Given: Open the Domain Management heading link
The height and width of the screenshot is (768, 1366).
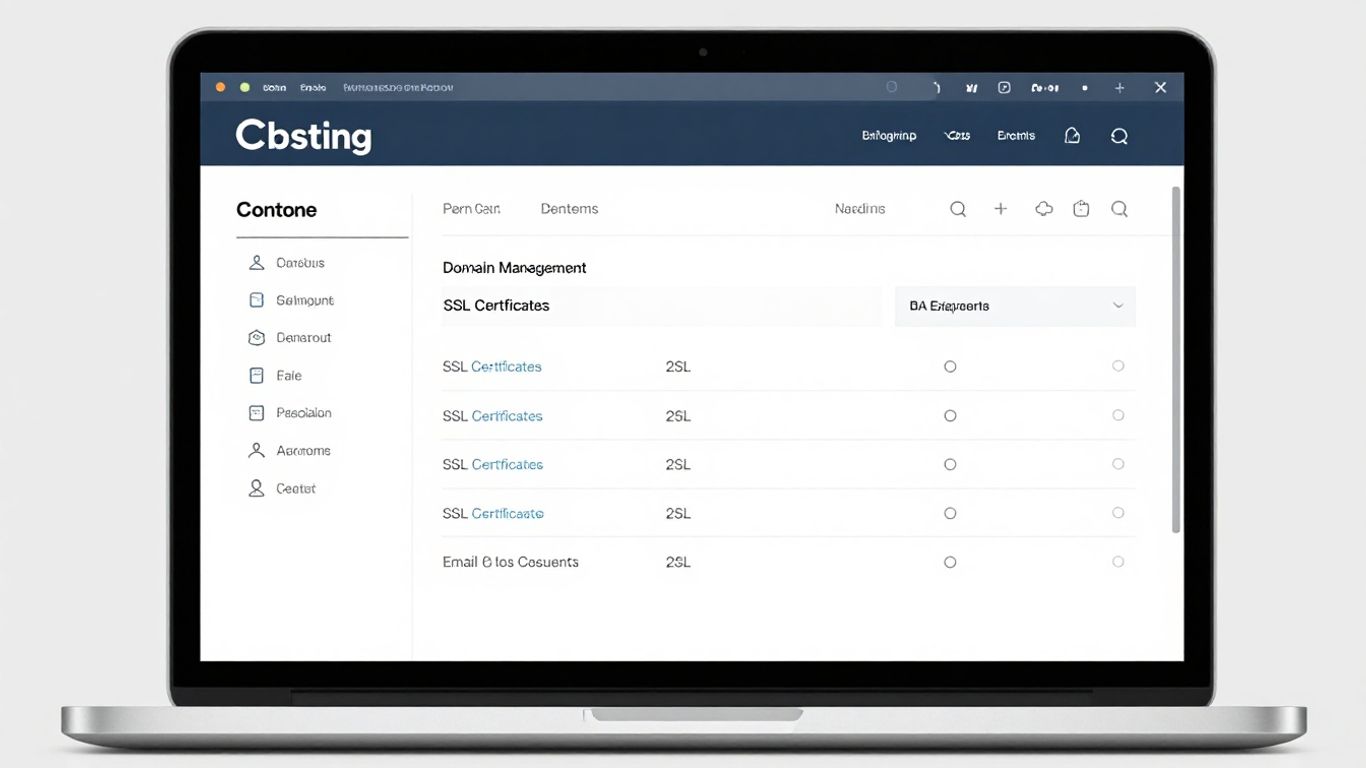Looking at the screenshot, I should (x=515, y=267).
